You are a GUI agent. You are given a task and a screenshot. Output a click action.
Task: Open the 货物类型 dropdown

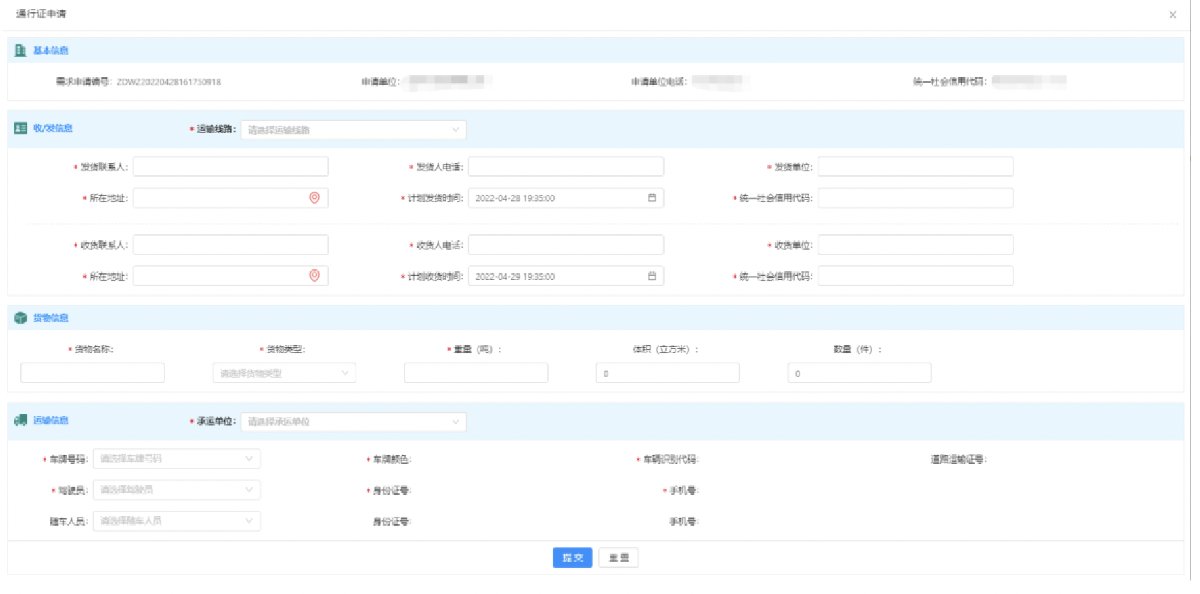click(284, 373)
